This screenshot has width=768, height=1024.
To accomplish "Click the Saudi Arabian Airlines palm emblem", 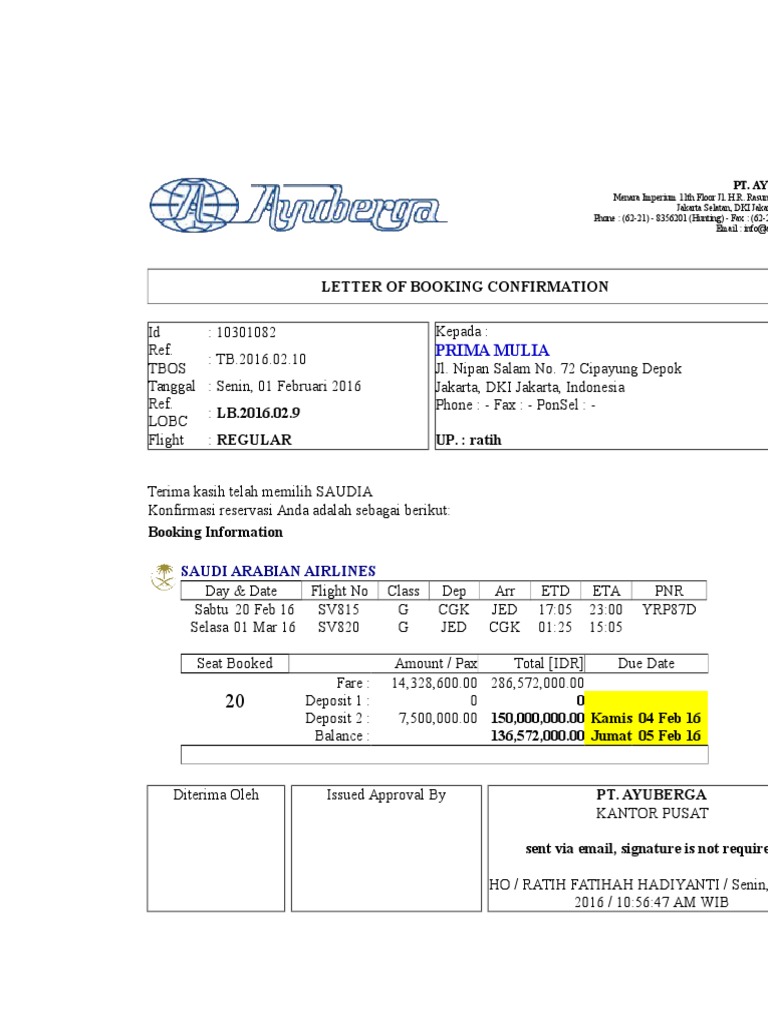I will coord(163,577).
